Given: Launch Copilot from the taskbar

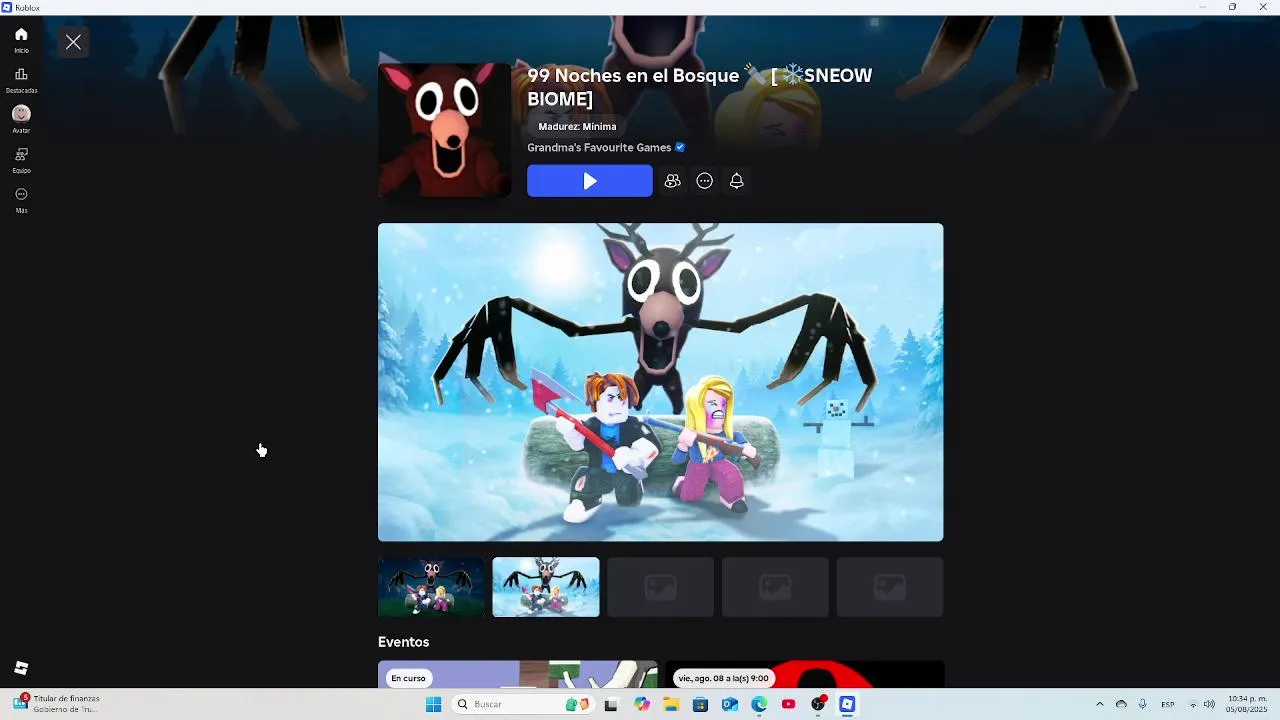Looking at the screenshot, I should (x=642, y=704).
